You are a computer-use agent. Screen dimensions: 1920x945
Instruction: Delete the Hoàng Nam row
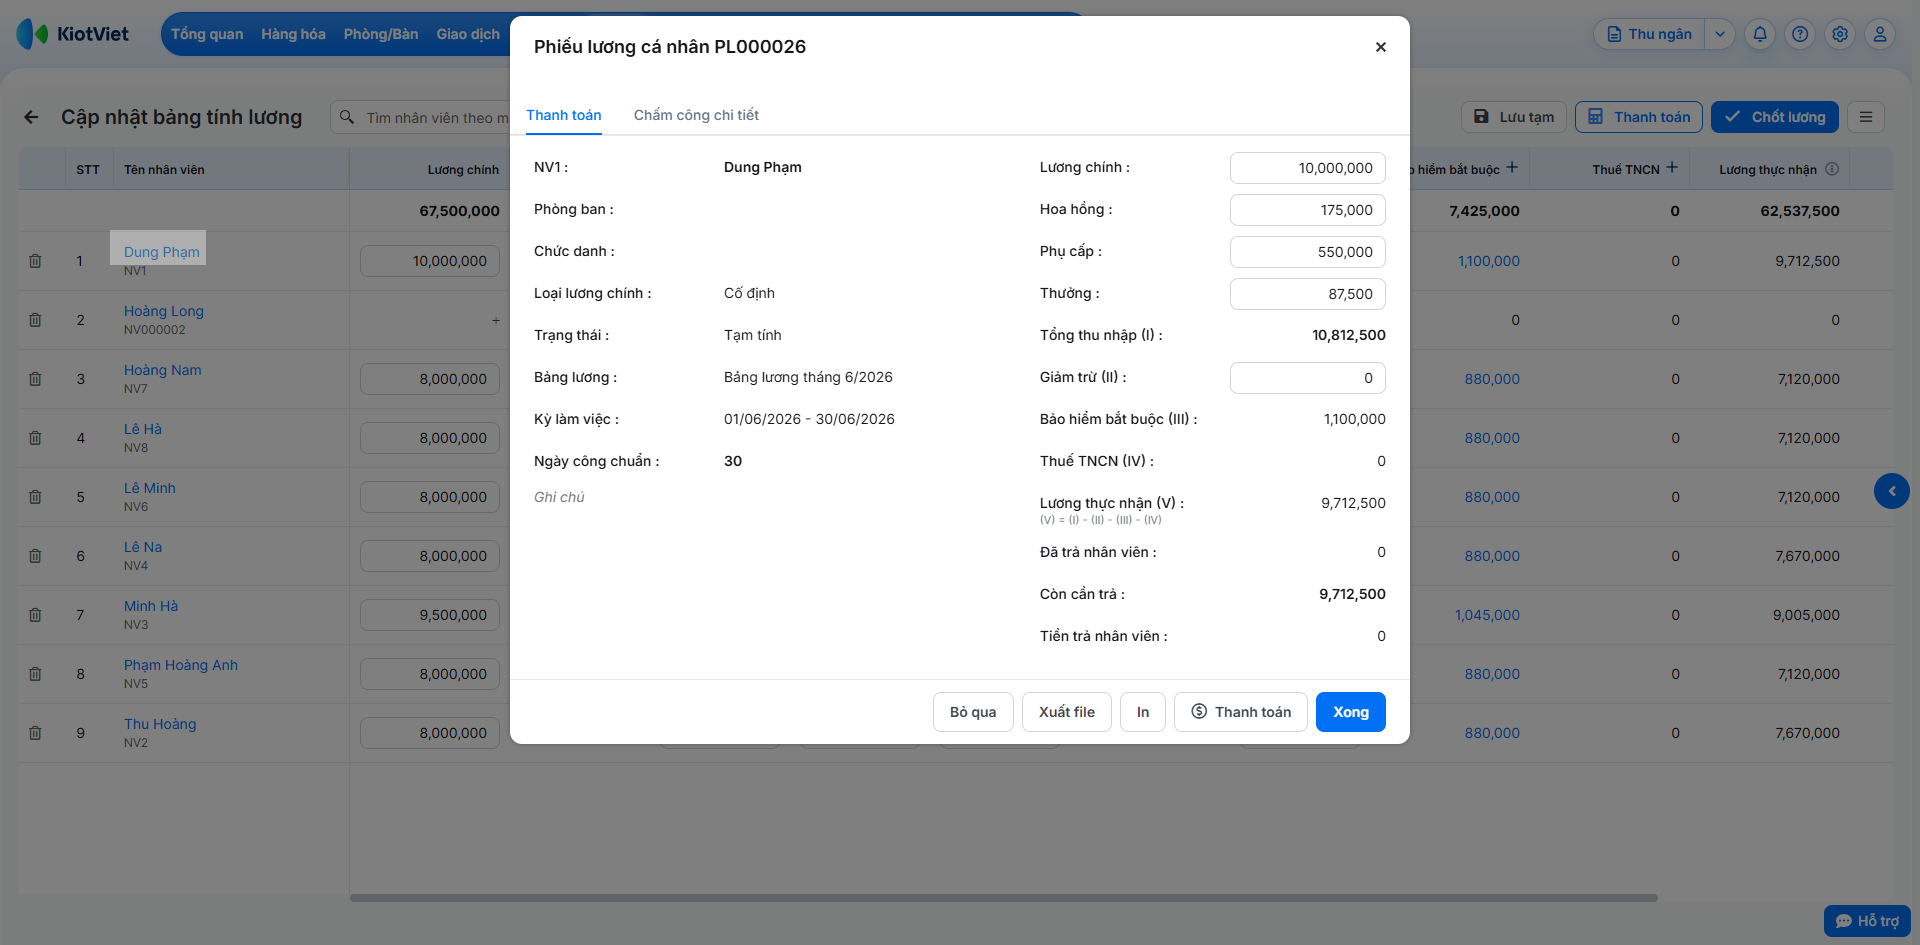coord(35,379)
